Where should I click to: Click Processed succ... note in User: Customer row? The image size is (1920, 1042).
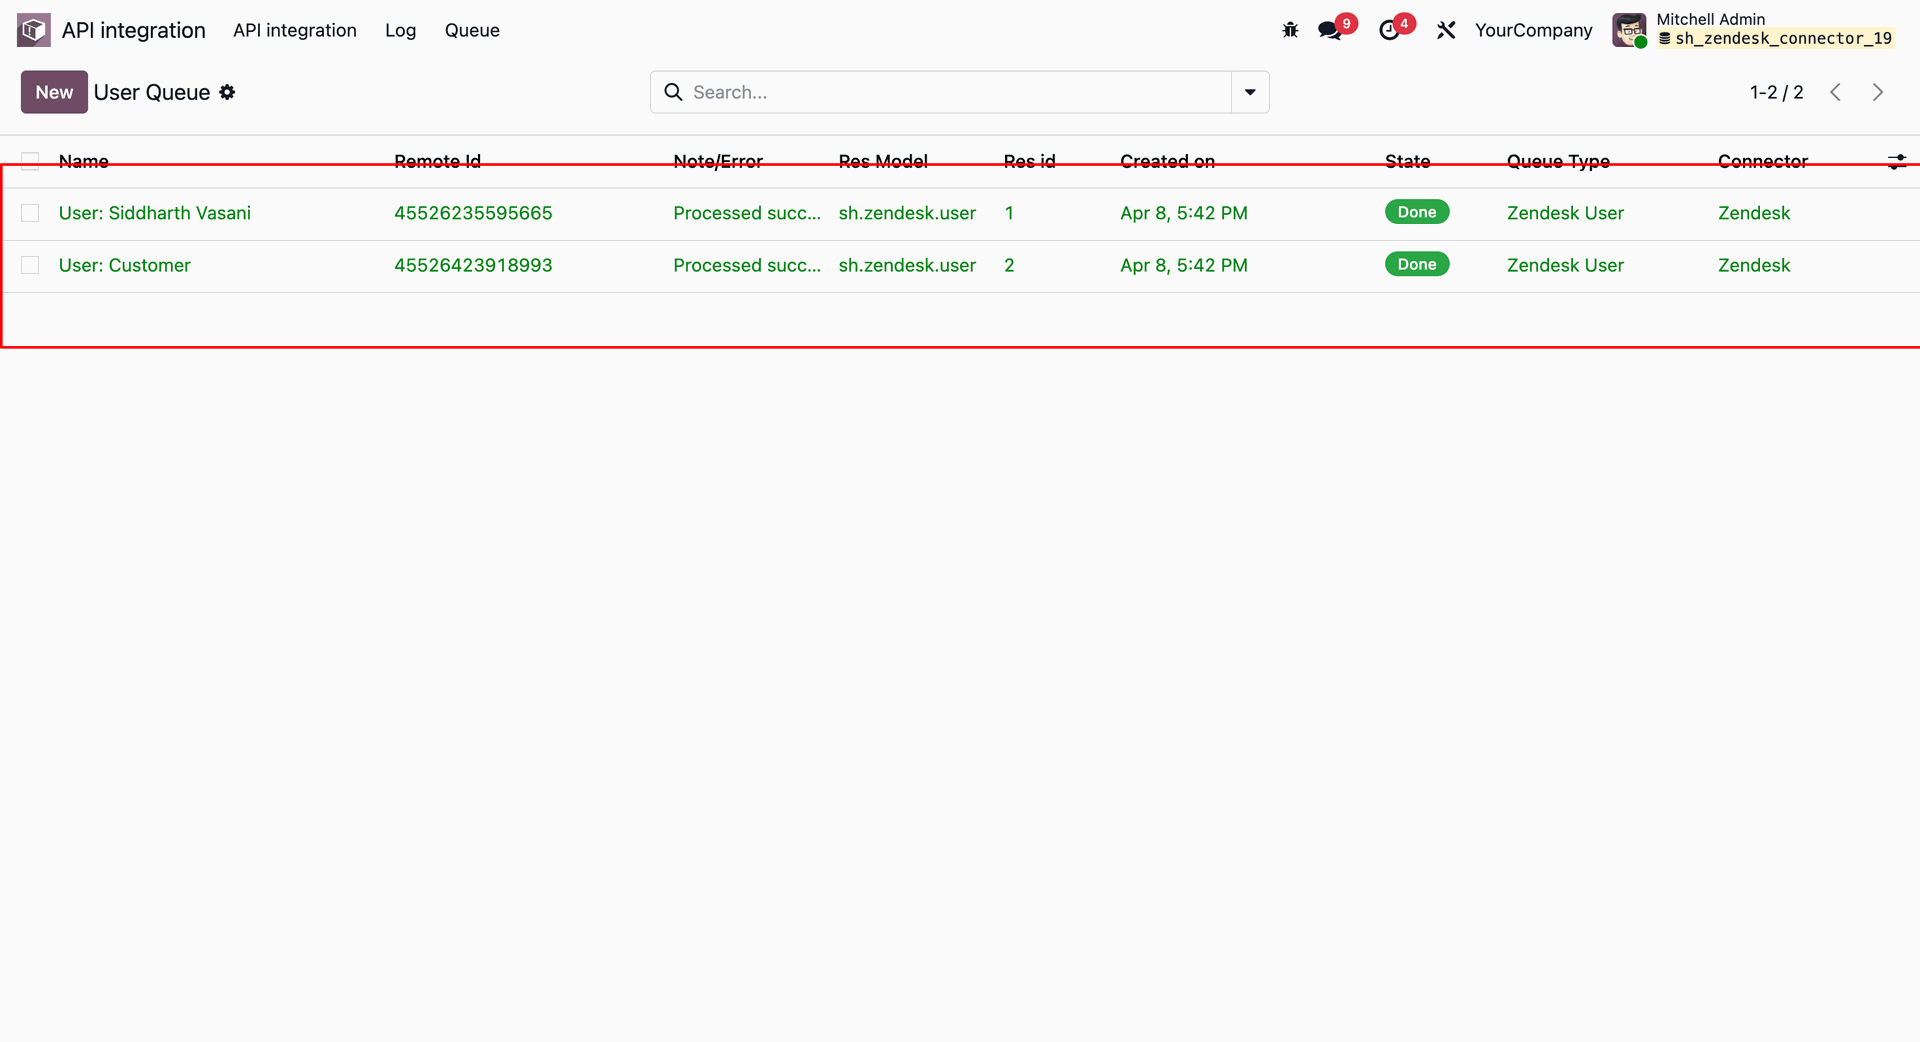pyautogui.click(x=747, y=265)
